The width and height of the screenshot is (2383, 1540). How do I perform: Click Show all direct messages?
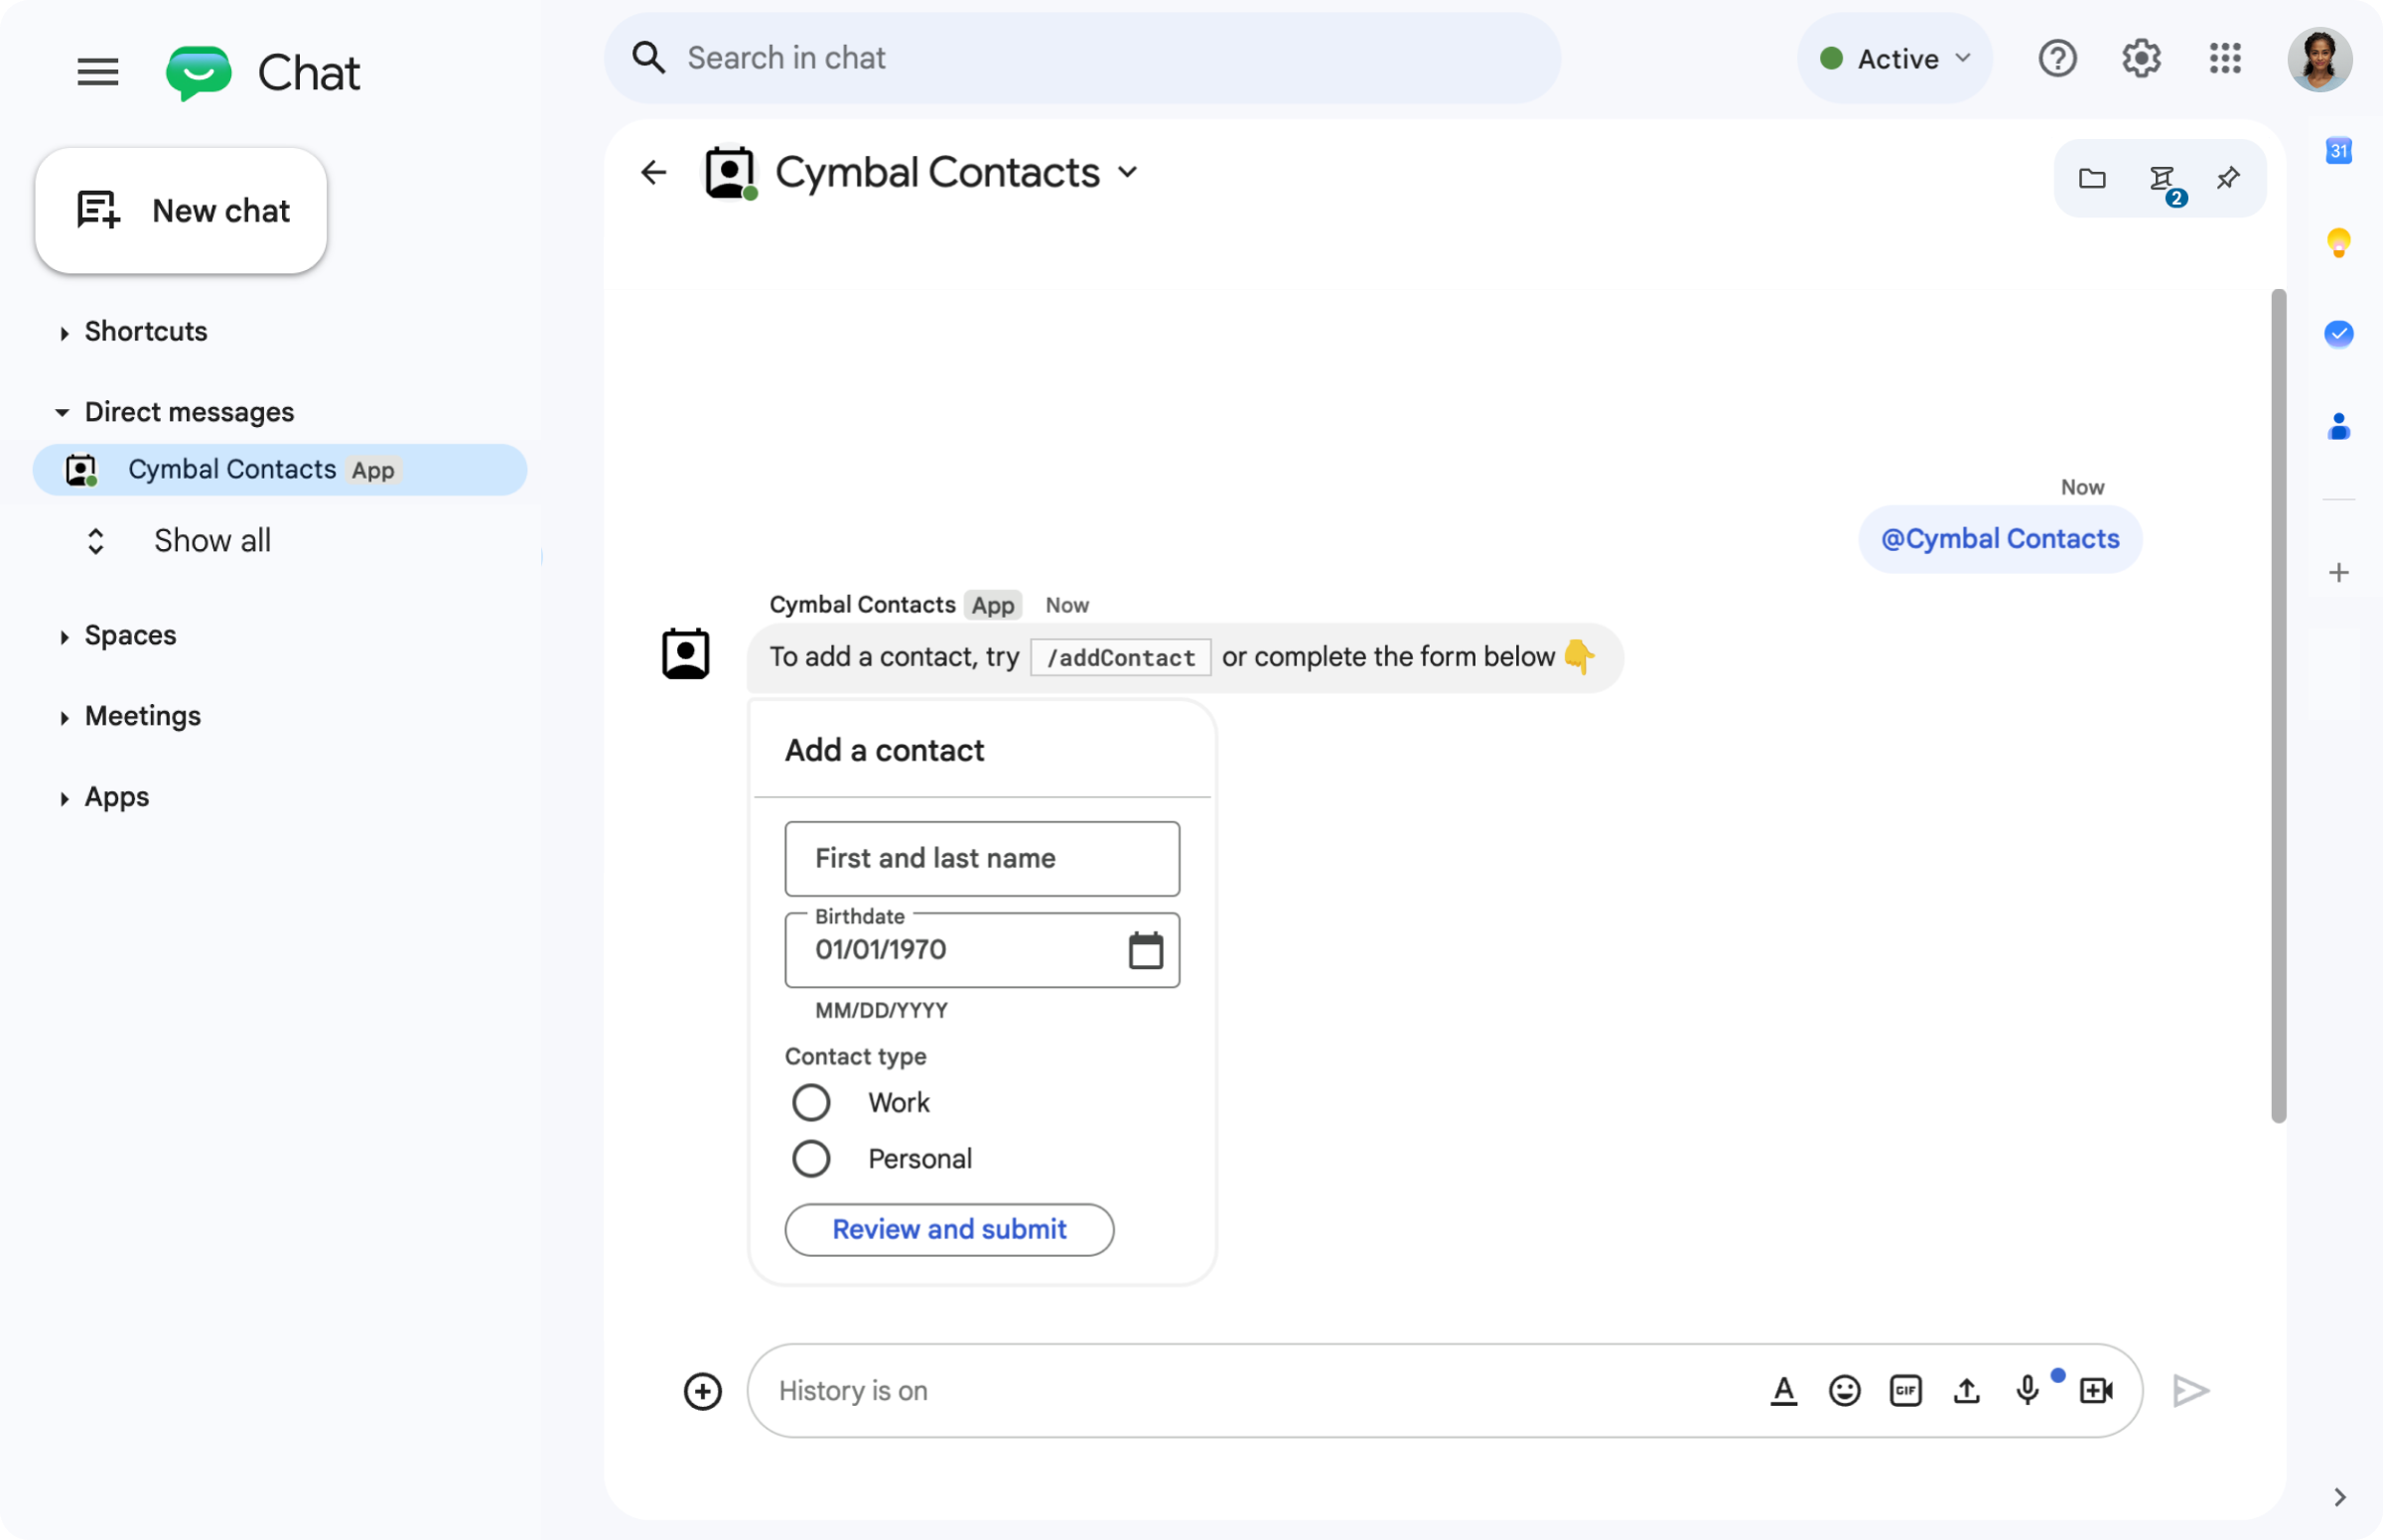pos(212,541)
